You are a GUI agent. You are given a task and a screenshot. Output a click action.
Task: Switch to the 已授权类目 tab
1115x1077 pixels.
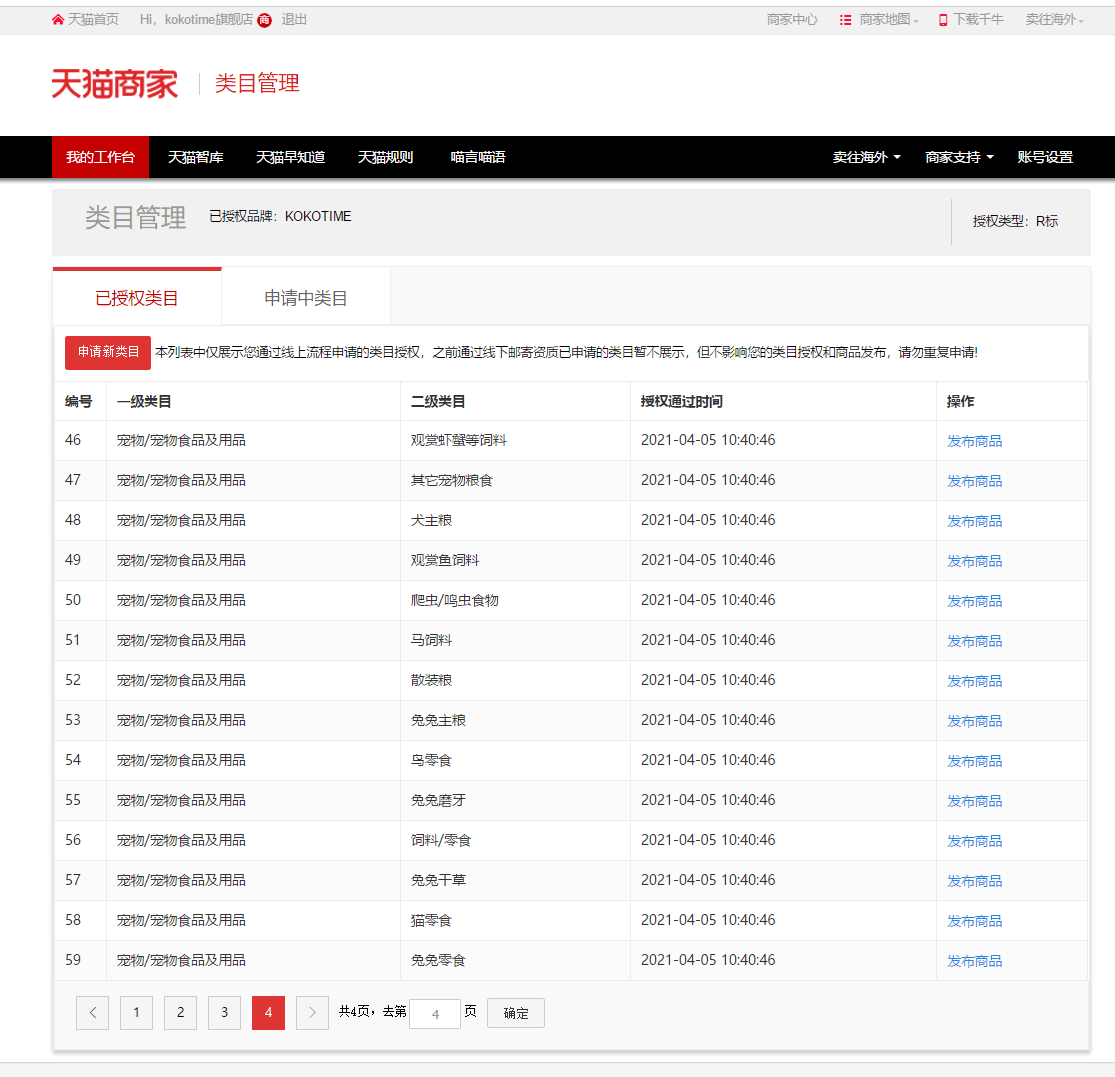coord(137,298)
